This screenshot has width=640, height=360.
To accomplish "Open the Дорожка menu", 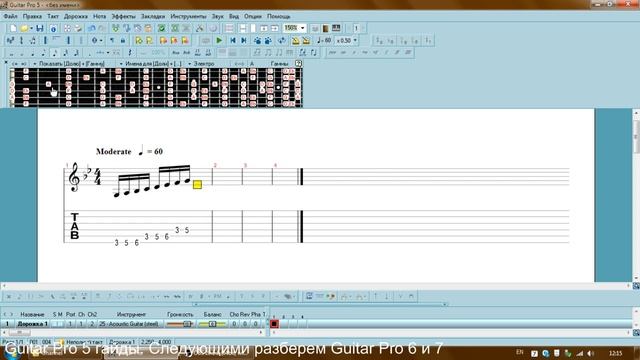I will [76, 16].
